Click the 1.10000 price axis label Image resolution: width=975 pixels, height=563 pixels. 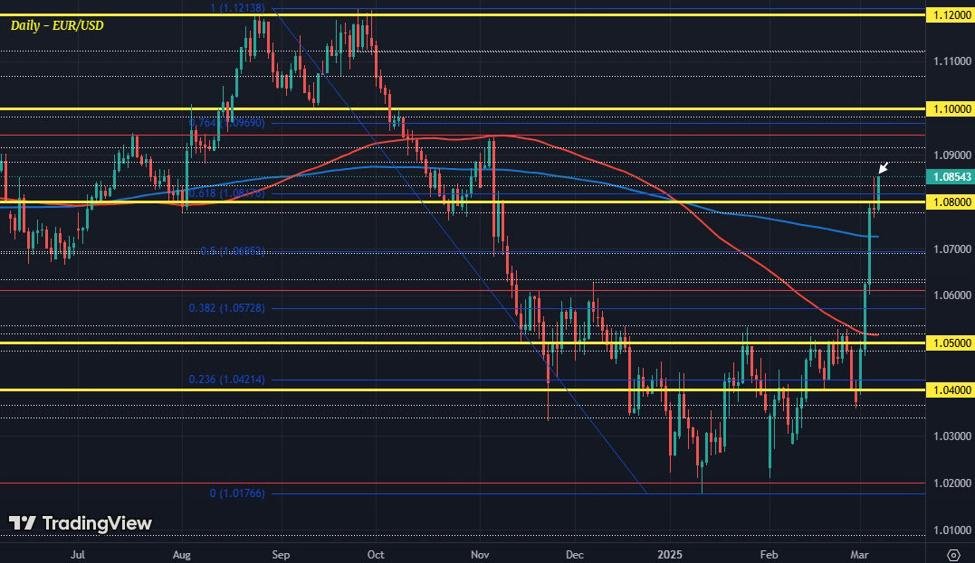(946, 108)
